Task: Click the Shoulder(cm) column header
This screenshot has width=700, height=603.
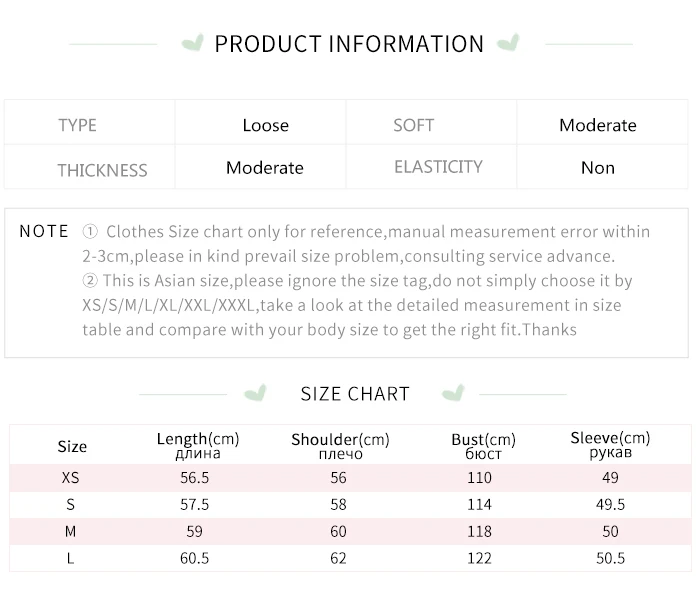Action: point(340,446)
